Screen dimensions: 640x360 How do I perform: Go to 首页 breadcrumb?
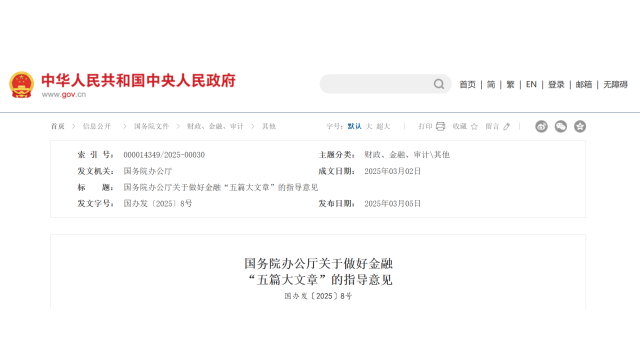tap(58, 127)
